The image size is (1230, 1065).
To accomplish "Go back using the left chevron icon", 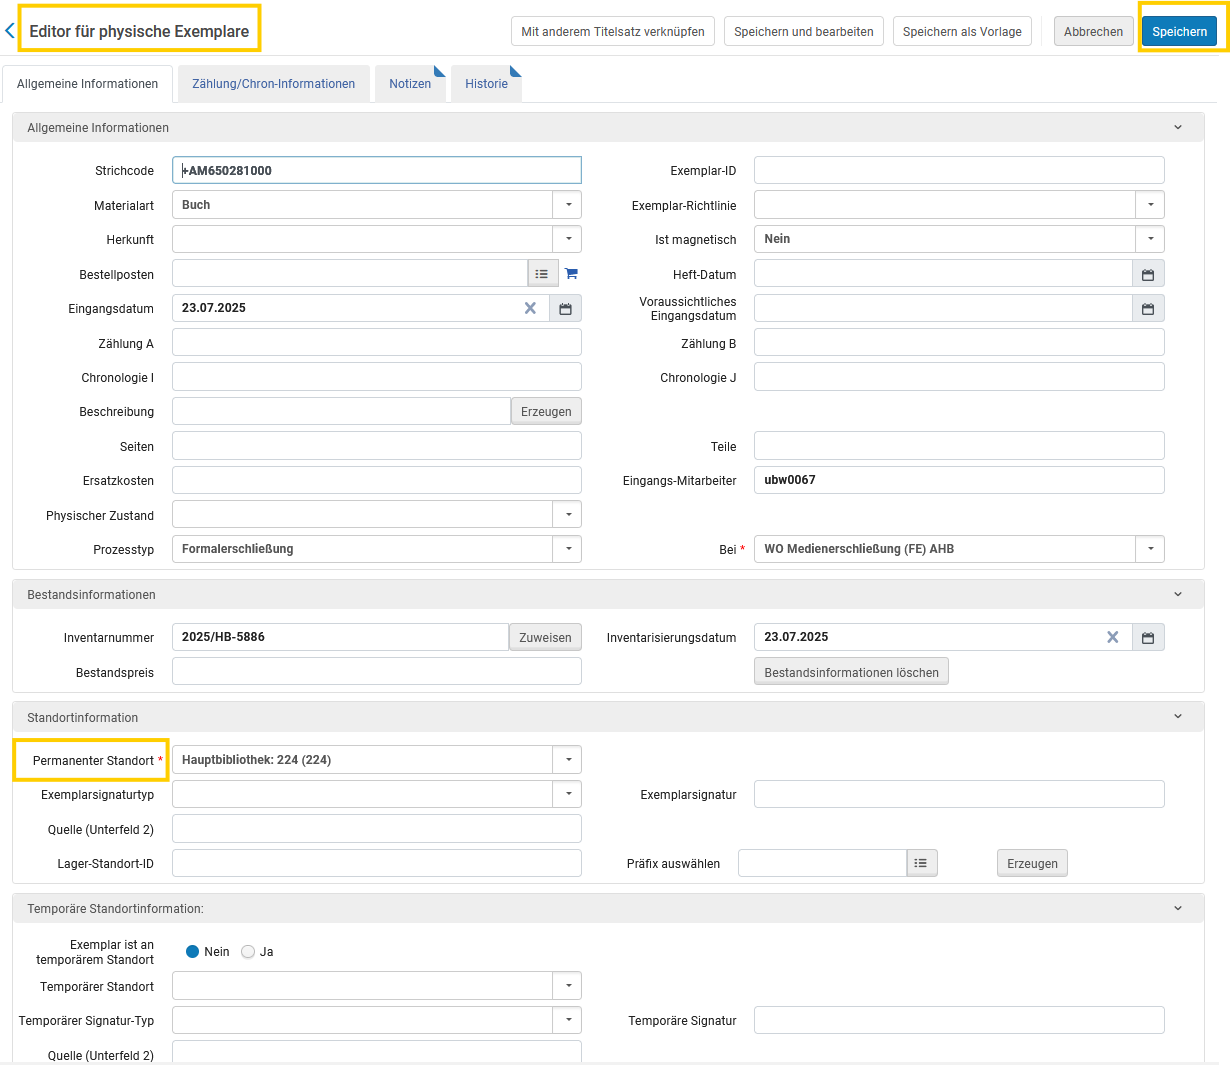I will tap(10, 31).
